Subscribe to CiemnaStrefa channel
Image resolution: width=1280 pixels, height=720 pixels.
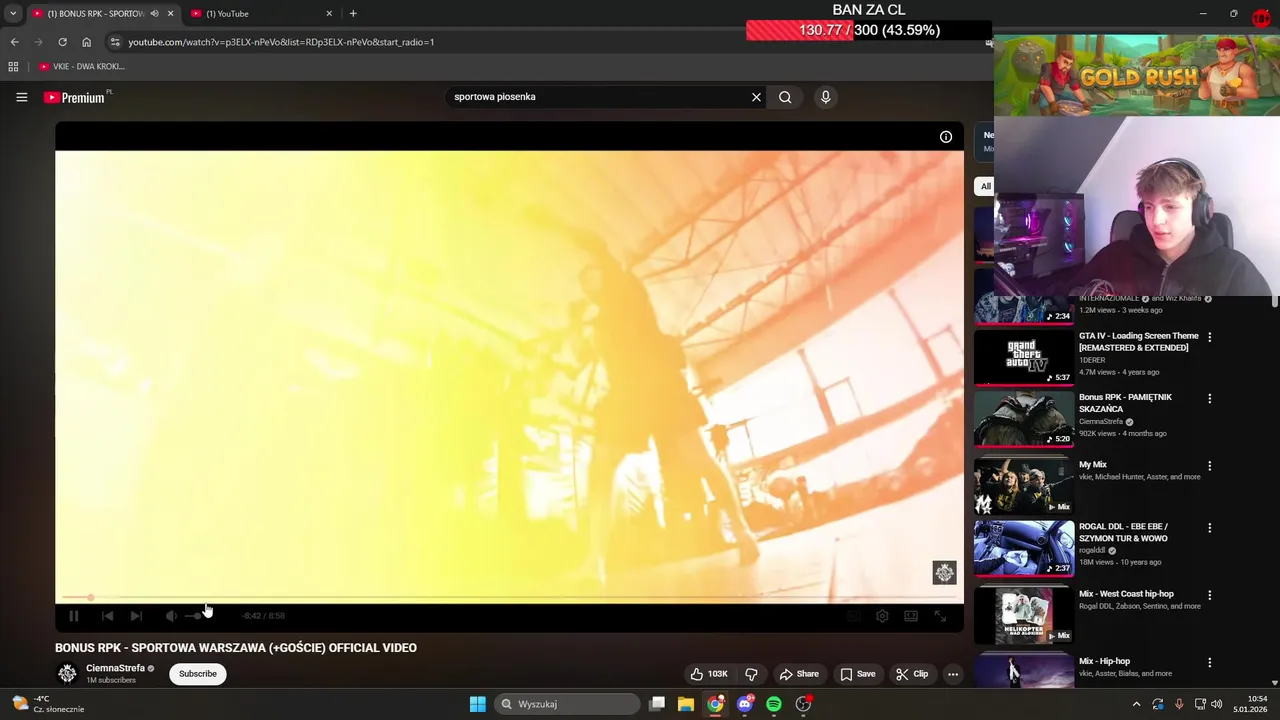(x=198, y=674)
